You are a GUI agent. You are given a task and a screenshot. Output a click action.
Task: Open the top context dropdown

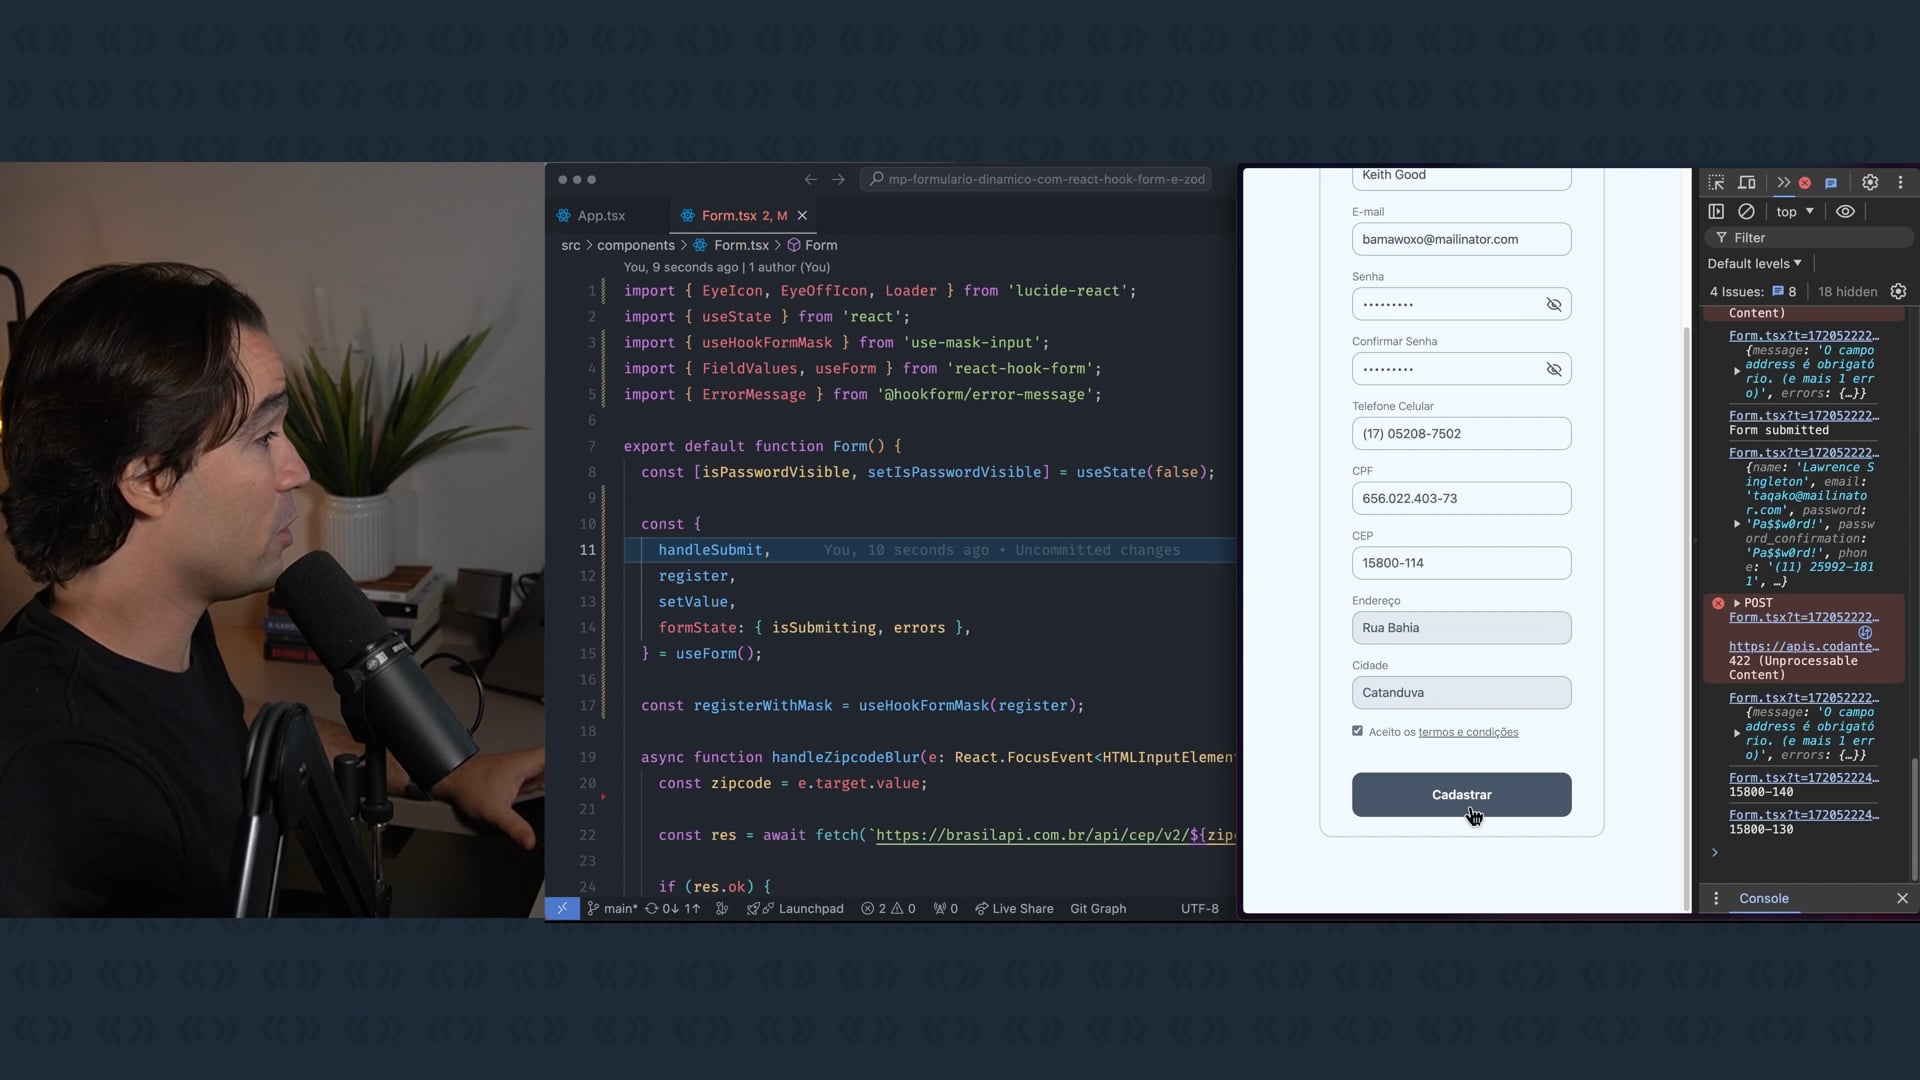click(x=1795, y=212)
